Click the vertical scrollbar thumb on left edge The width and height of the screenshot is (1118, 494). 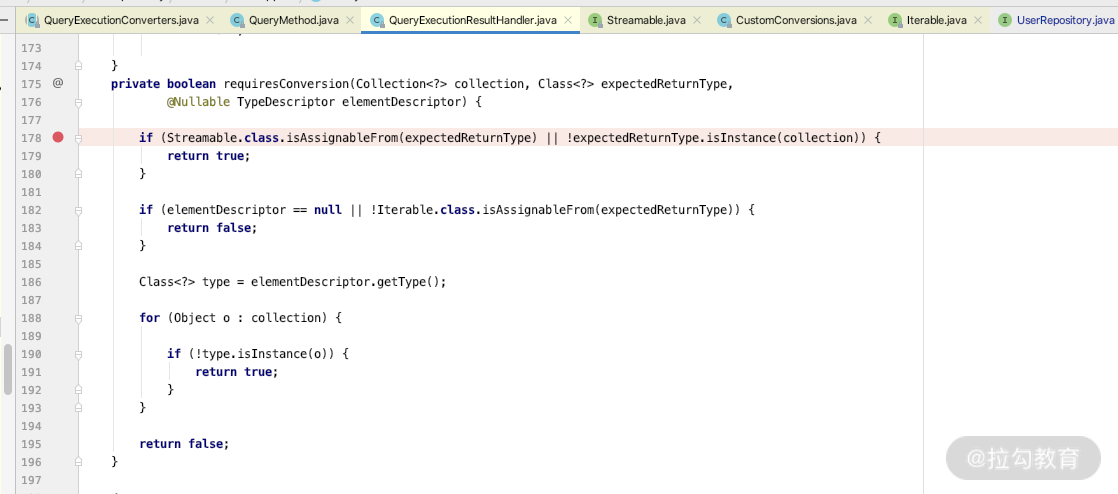tap(7, 370)
